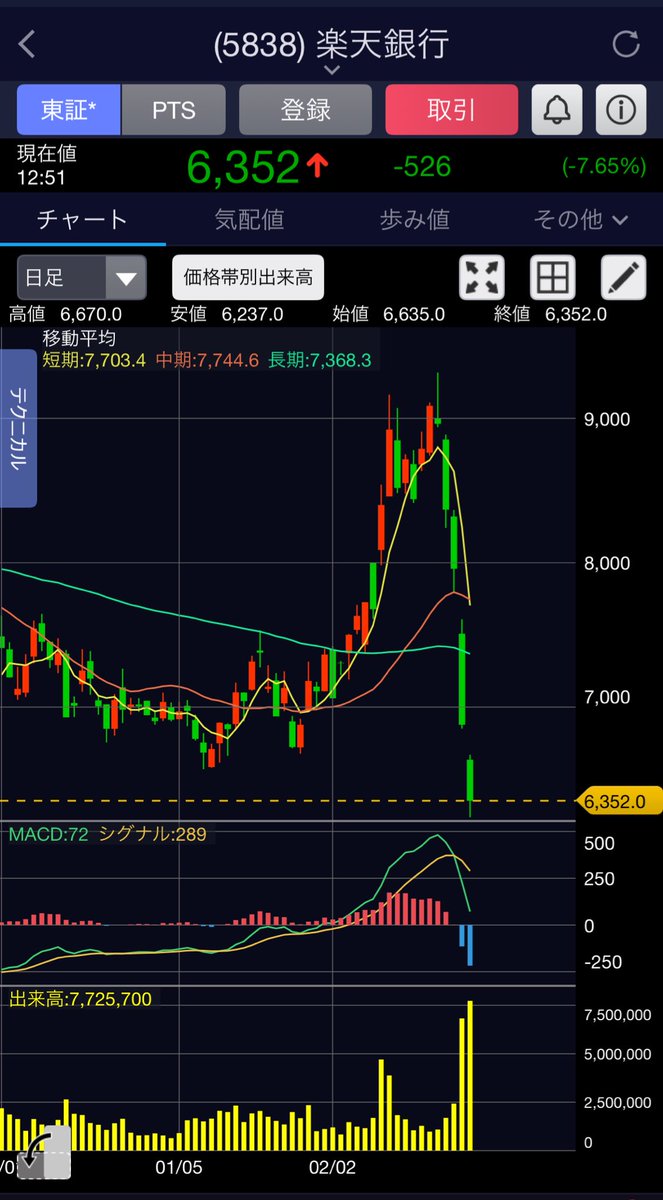Tap the (5838) 楽天銀行 title
The height and width of the screenshot is (1200, 663).
(331, 43)
